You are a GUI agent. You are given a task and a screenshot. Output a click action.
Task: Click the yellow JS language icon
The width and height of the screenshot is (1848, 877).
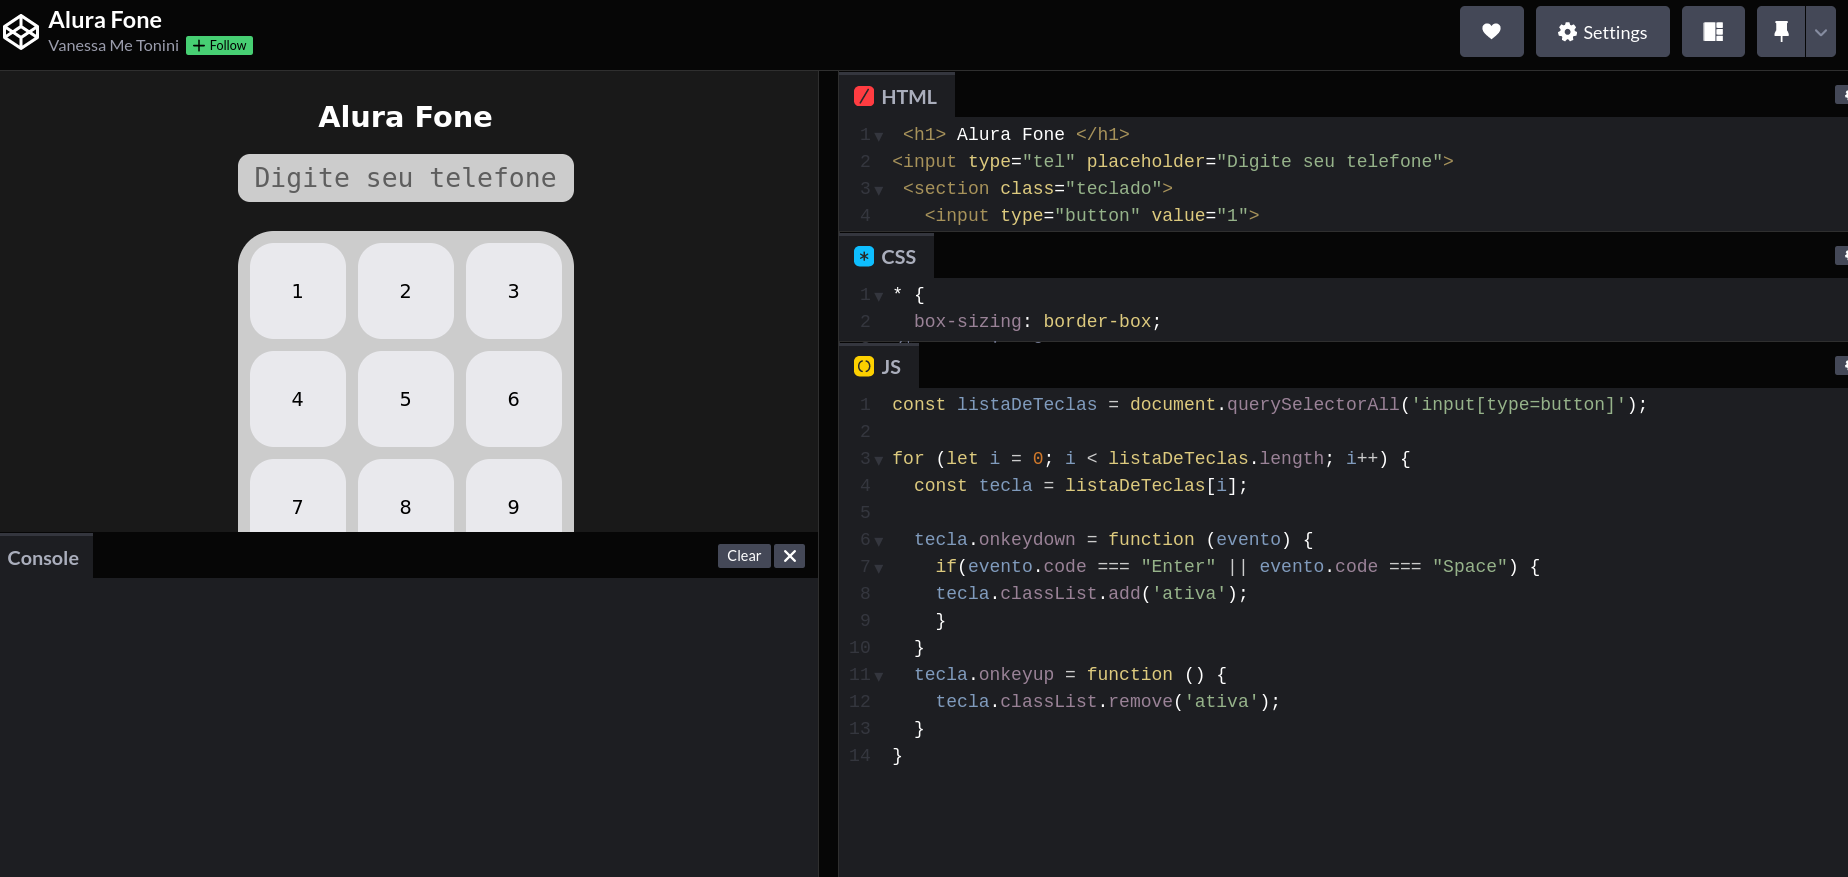coord(864,366)
